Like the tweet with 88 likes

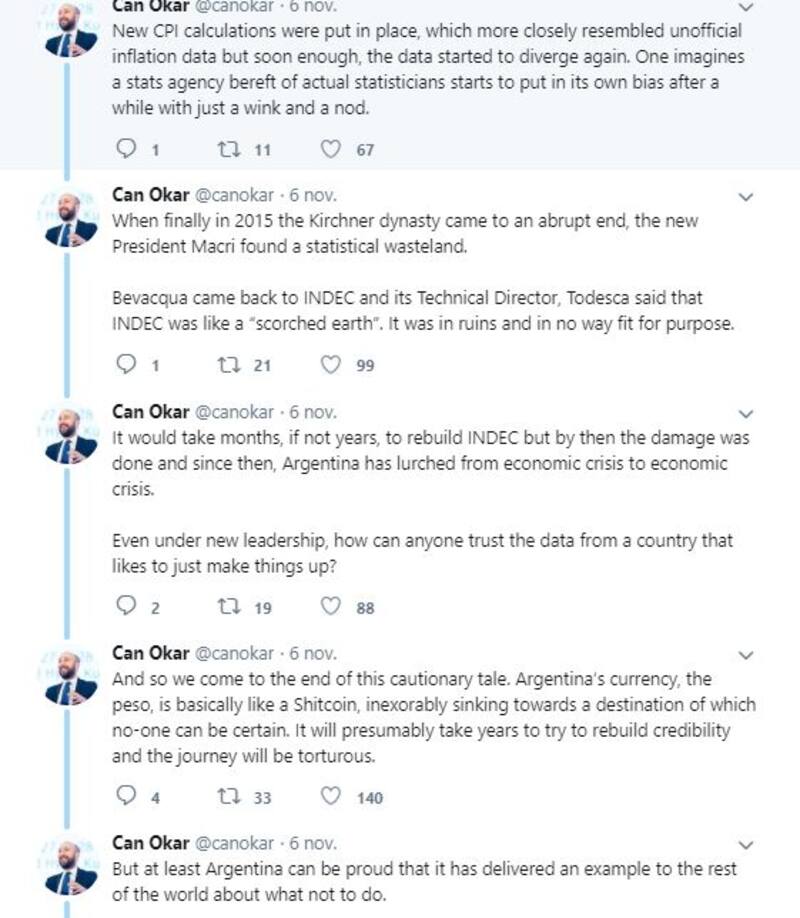[x=330, y=607]
